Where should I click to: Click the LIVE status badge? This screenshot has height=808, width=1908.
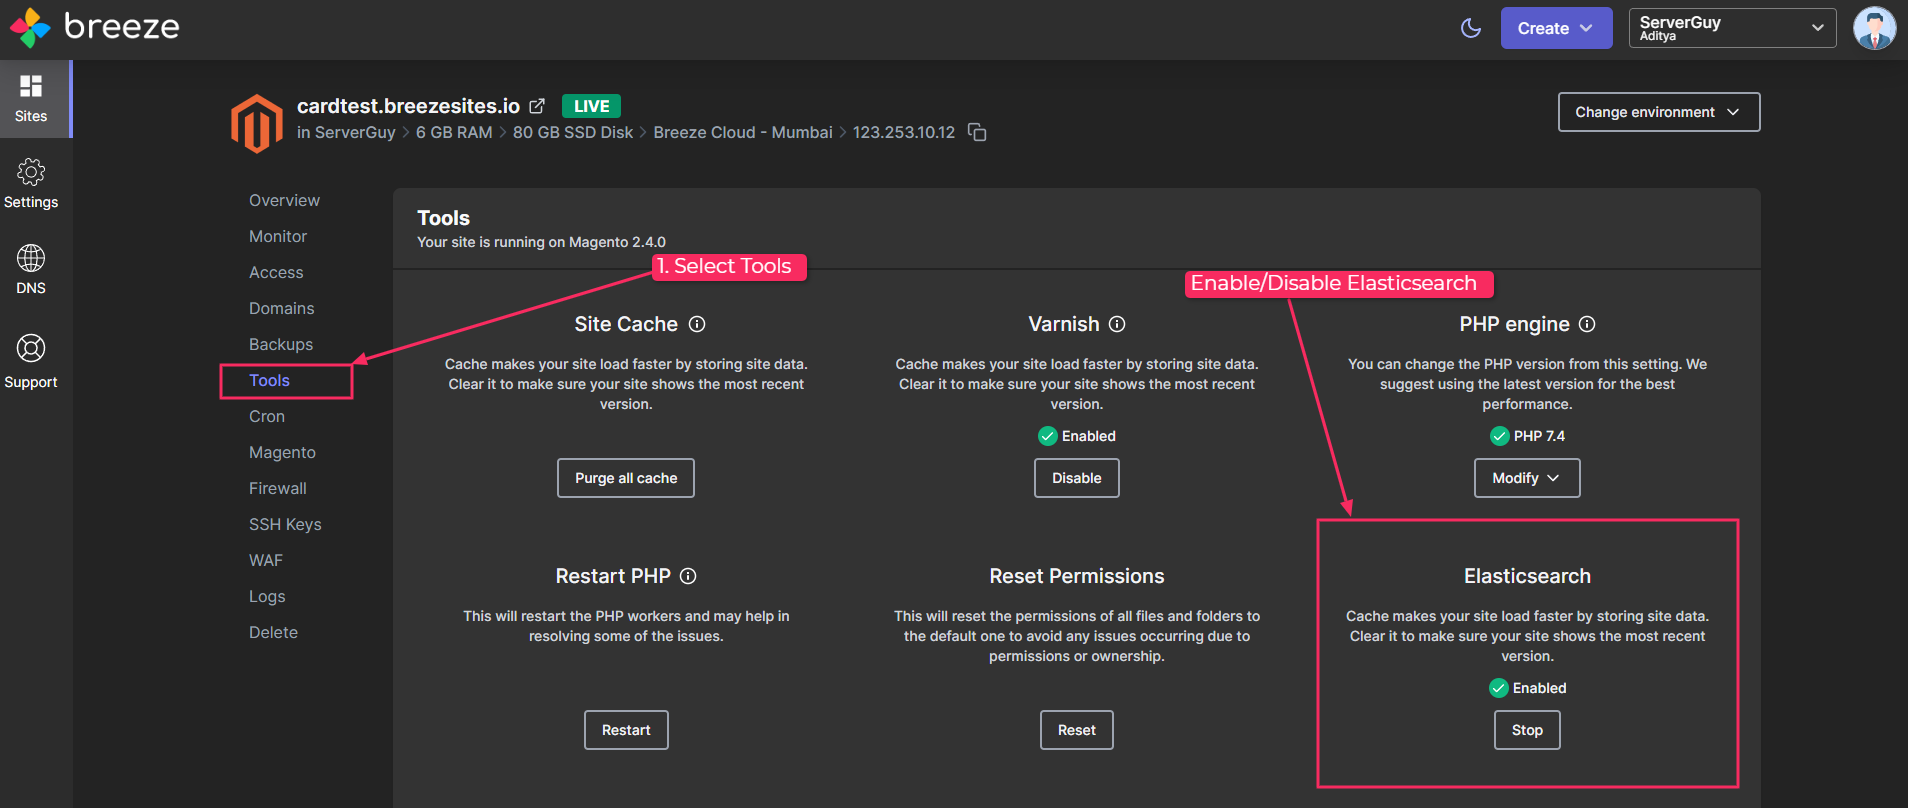click(591, 106)
